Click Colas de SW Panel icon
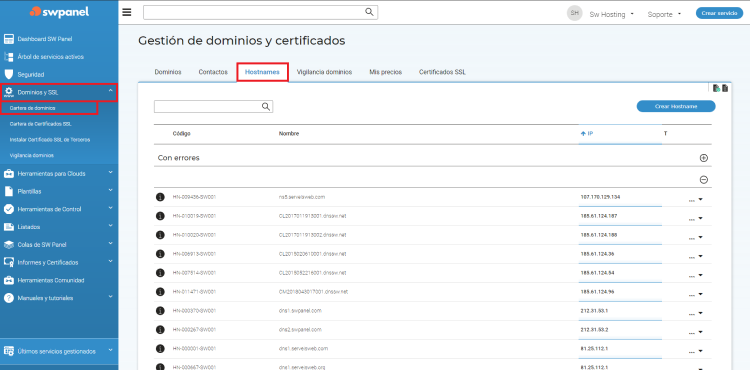Screen dimensions: 750x370 point(9,244)
